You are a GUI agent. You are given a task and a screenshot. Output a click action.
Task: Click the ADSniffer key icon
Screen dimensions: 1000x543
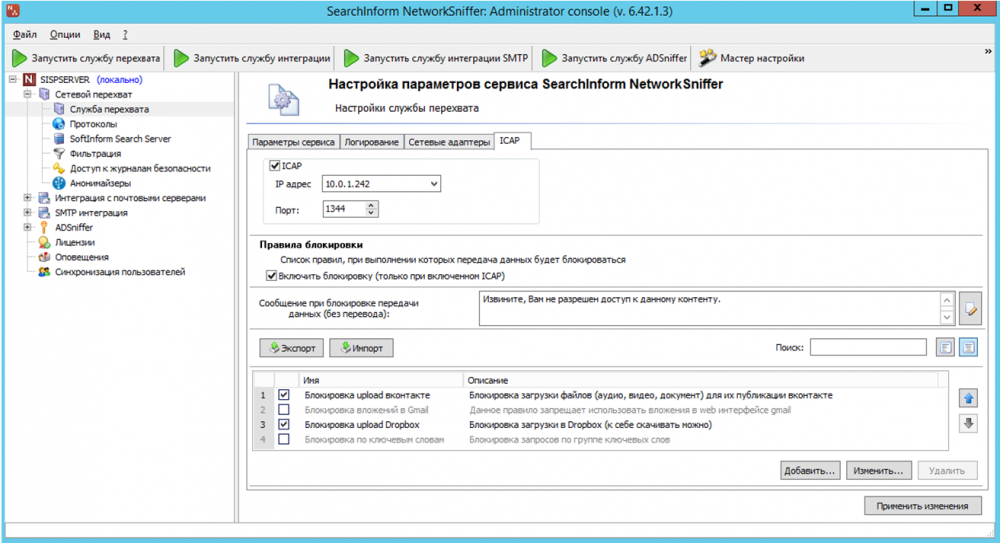pyautogui.click(x=44, y=227)
